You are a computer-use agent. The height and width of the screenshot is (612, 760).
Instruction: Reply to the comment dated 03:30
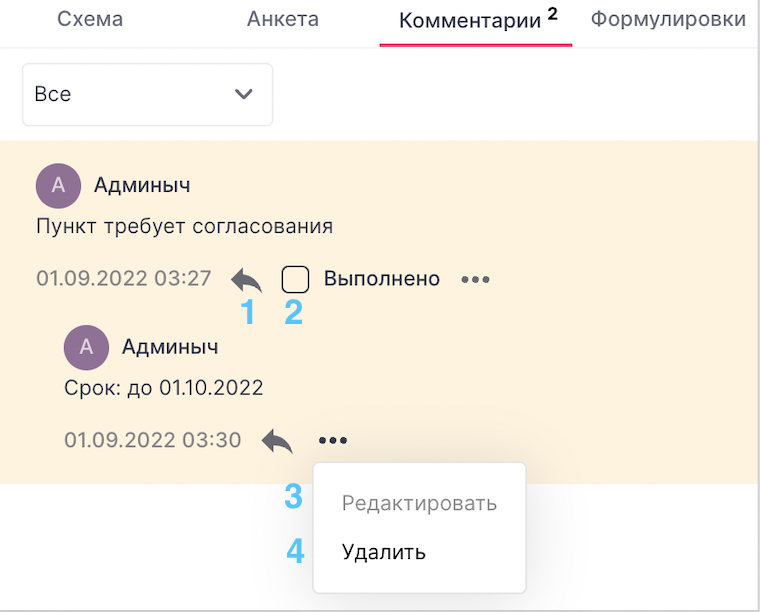tap(277, 441)
